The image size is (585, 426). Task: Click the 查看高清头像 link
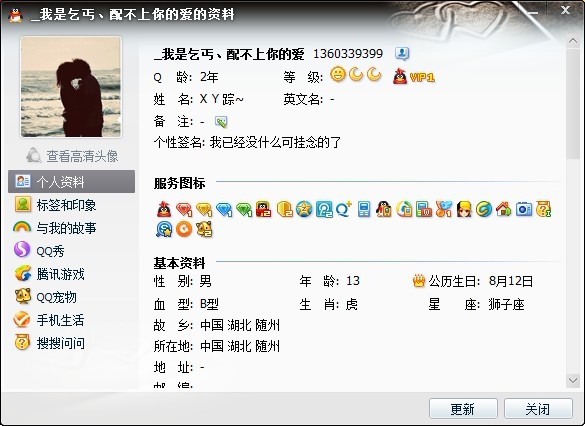click(73, 156)
